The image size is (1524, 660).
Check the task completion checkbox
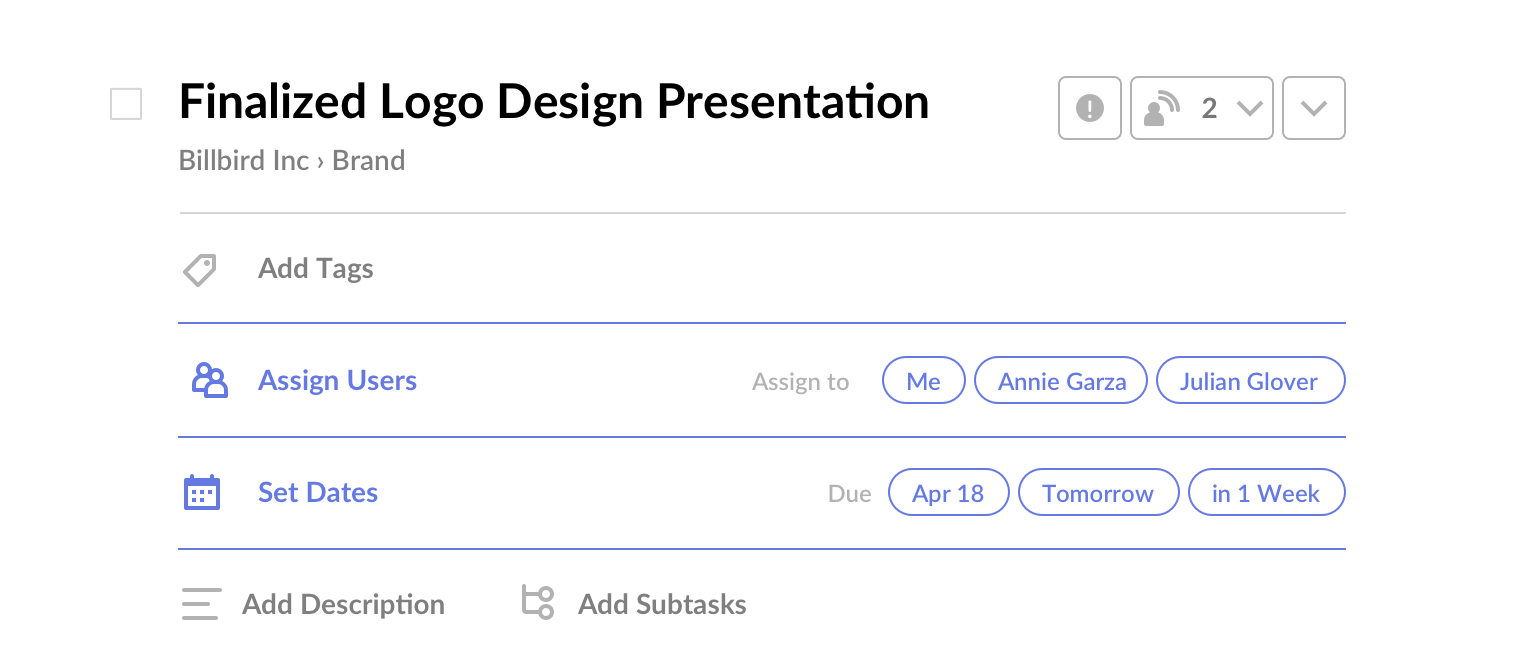pyautogui.click(x=126, y=104)
